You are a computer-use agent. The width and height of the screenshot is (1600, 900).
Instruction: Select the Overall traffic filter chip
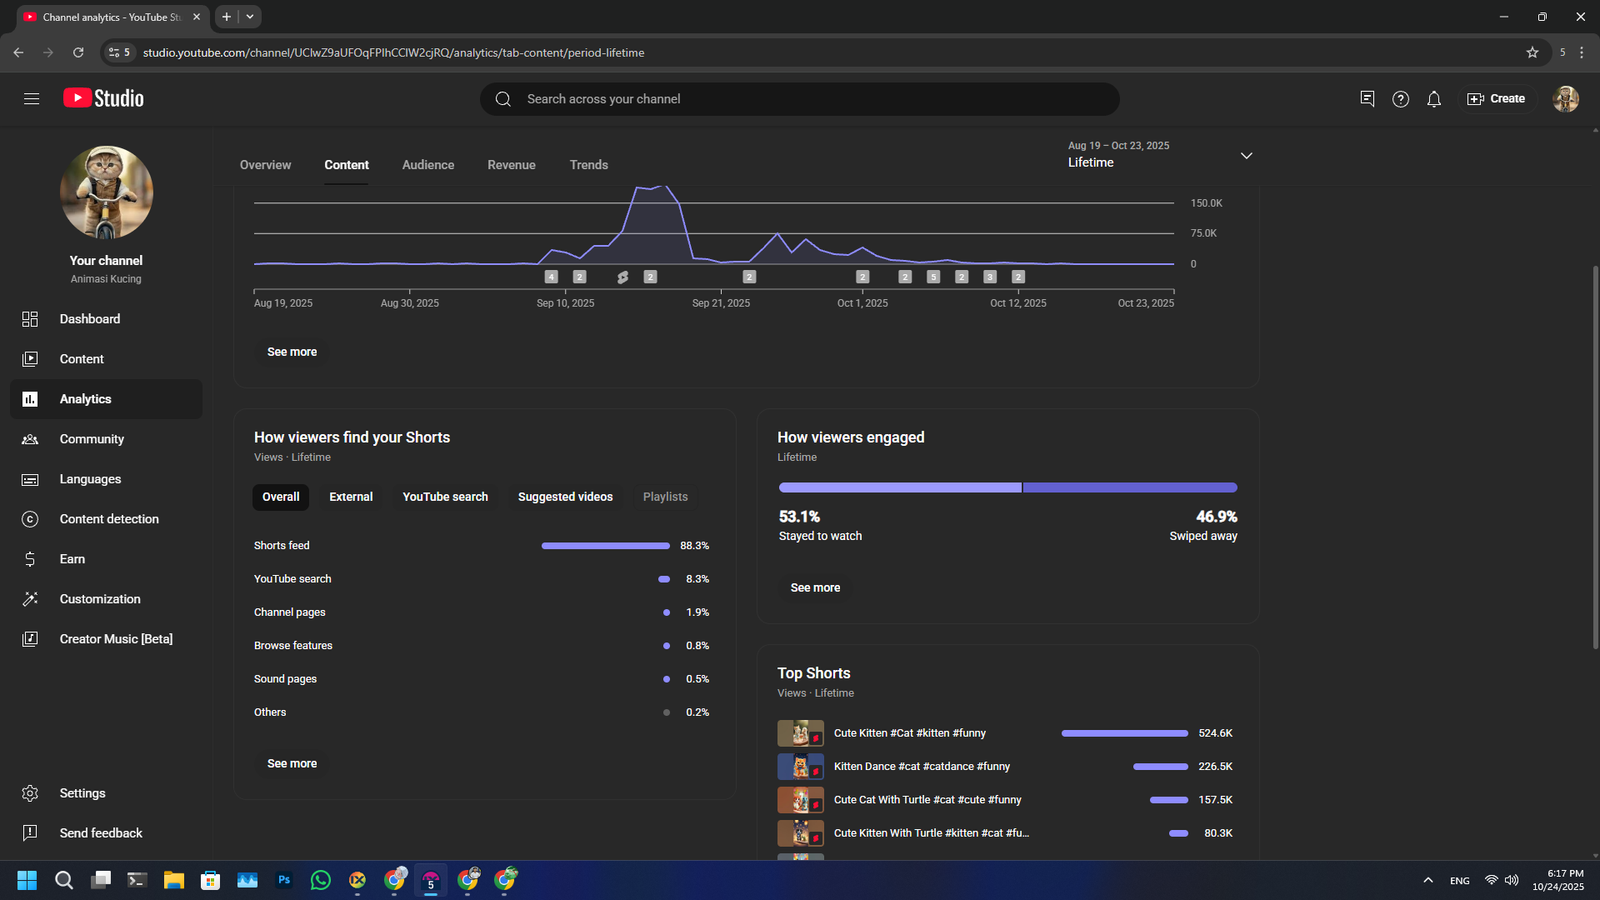pyautogui.click(x=281, y=497)
